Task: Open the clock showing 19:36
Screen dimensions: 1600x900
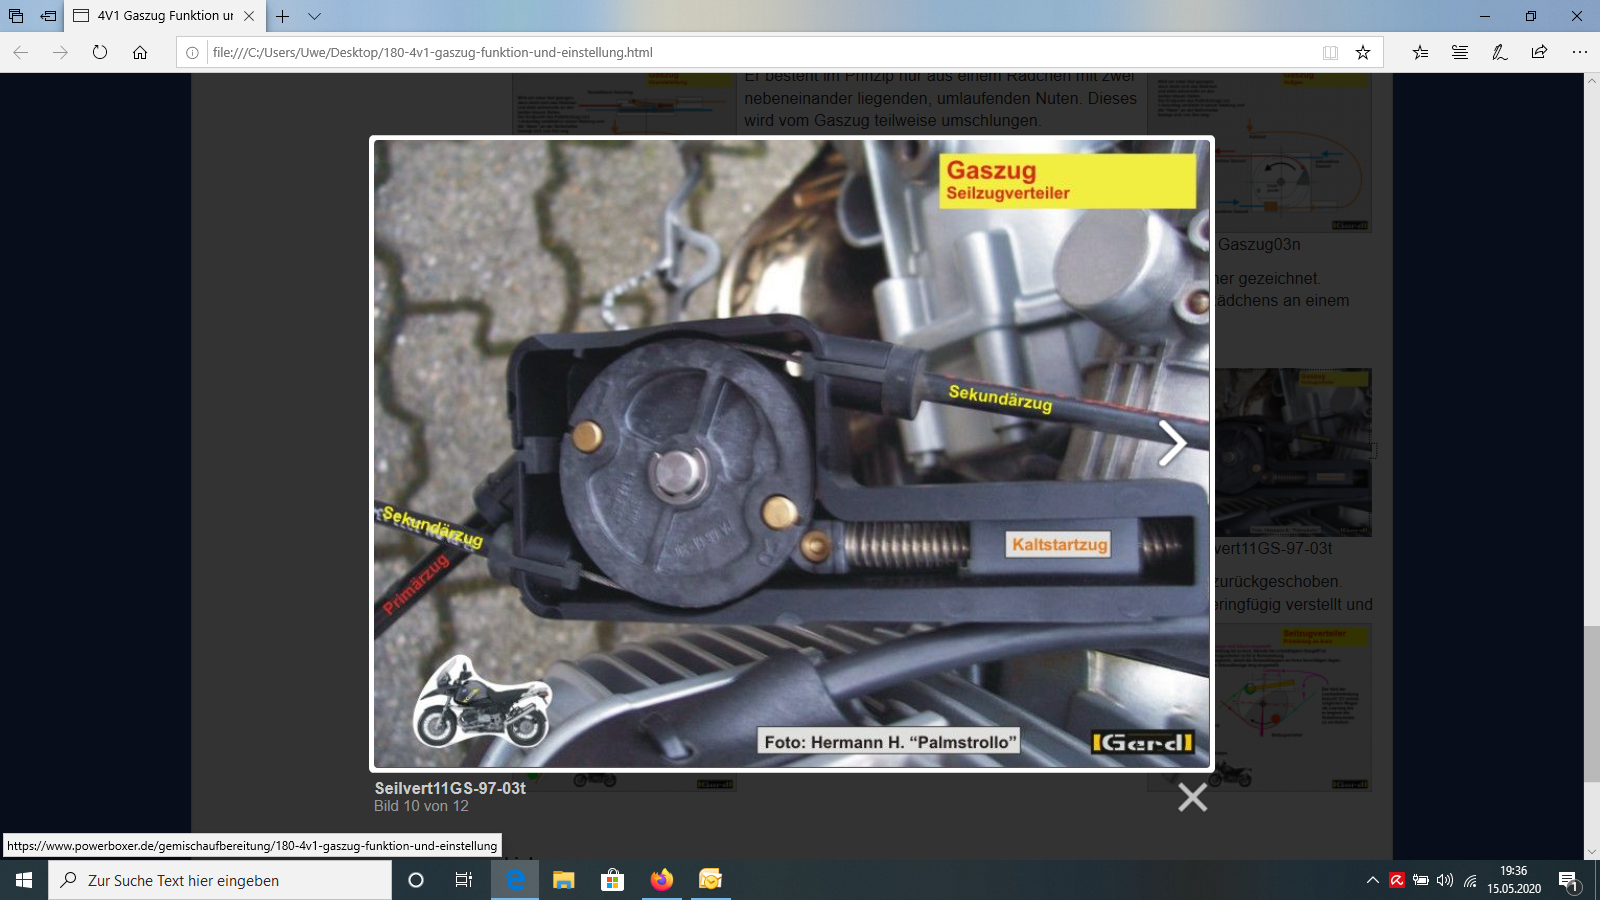Action: [x=1514, y=880]
